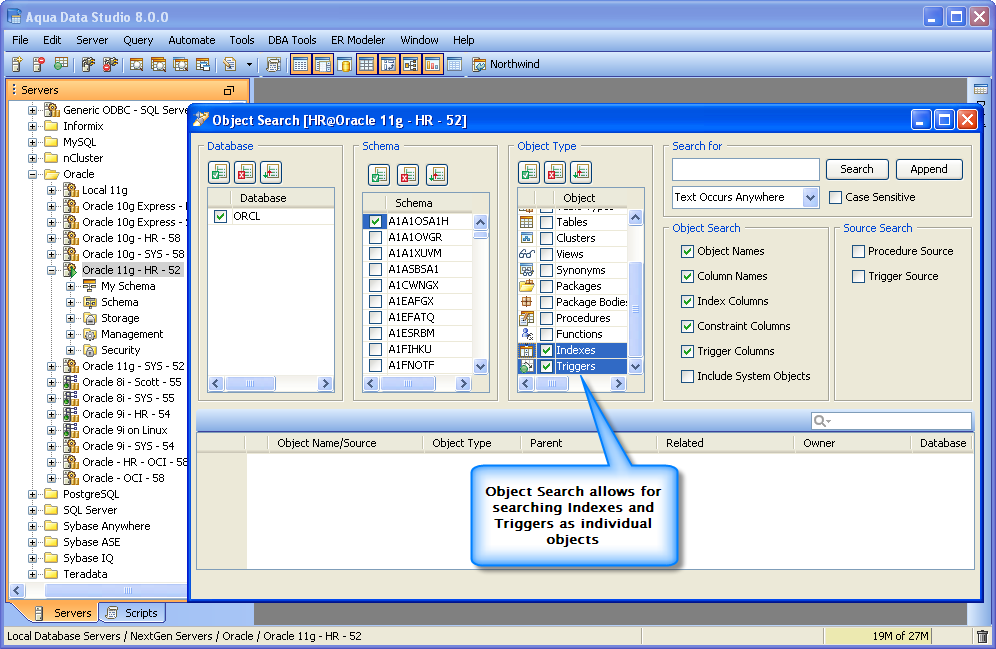This screenshot has height=649, width=996.
Task: Expand the PostgreSQL server folder
Action: pyautogui.click(x=32, y=494)
